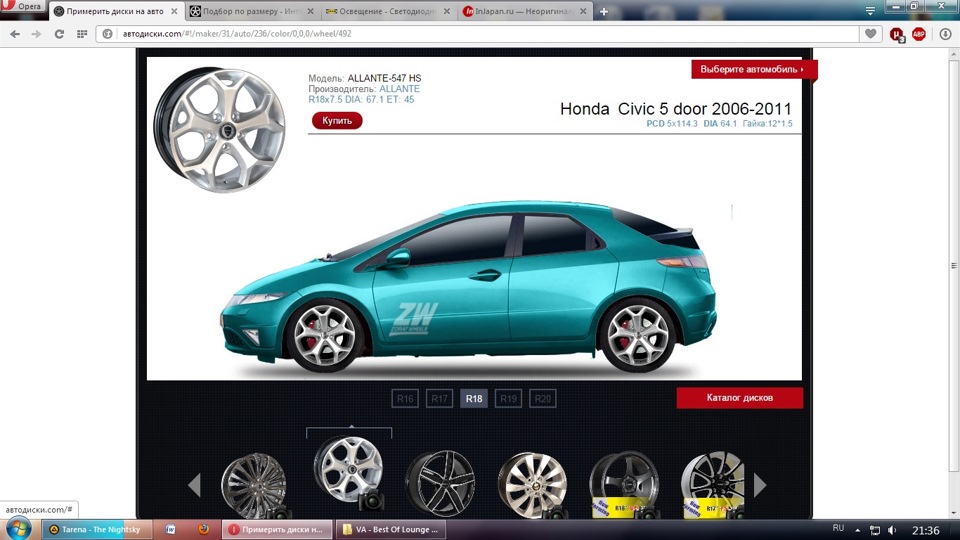Screen dimensions: 960x540
Task: Click the page vertical scrollbar
Action: point(953,266)
